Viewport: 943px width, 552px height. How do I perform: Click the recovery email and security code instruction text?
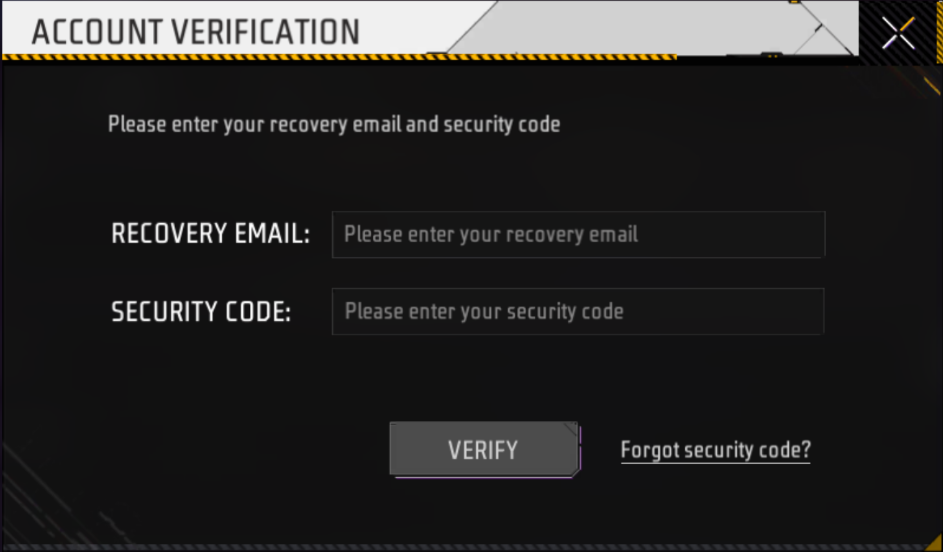(334, 124)
